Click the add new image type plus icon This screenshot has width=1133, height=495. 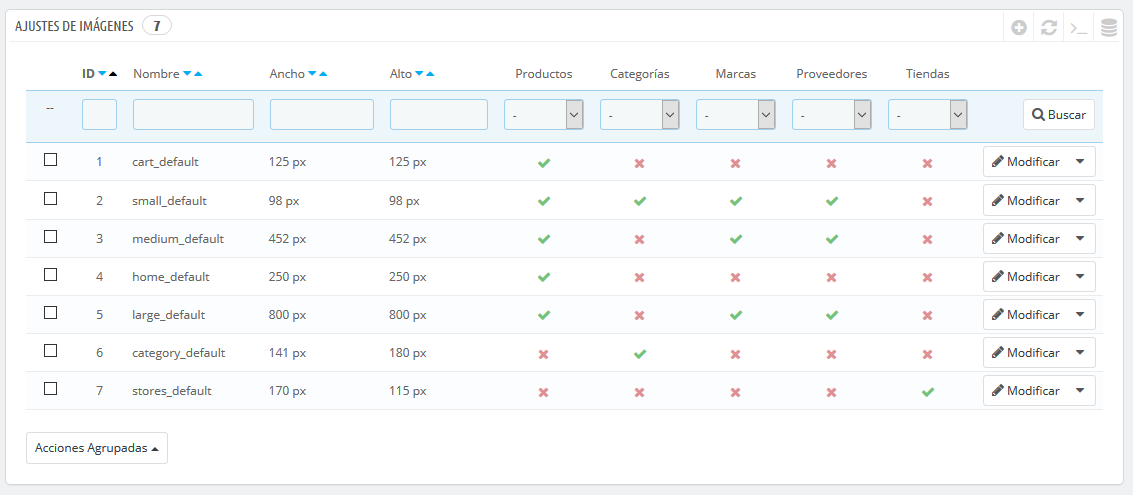tap(1019, 28)
